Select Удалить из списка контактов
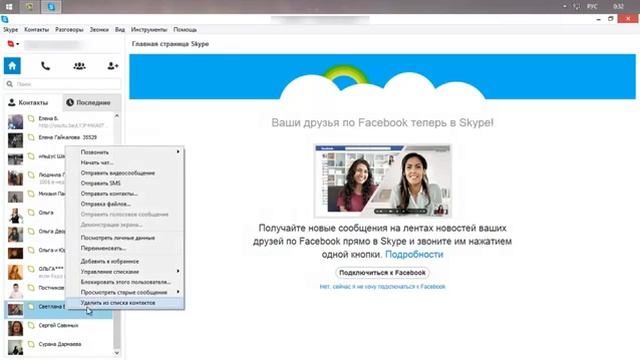 [x=125, y=303]
